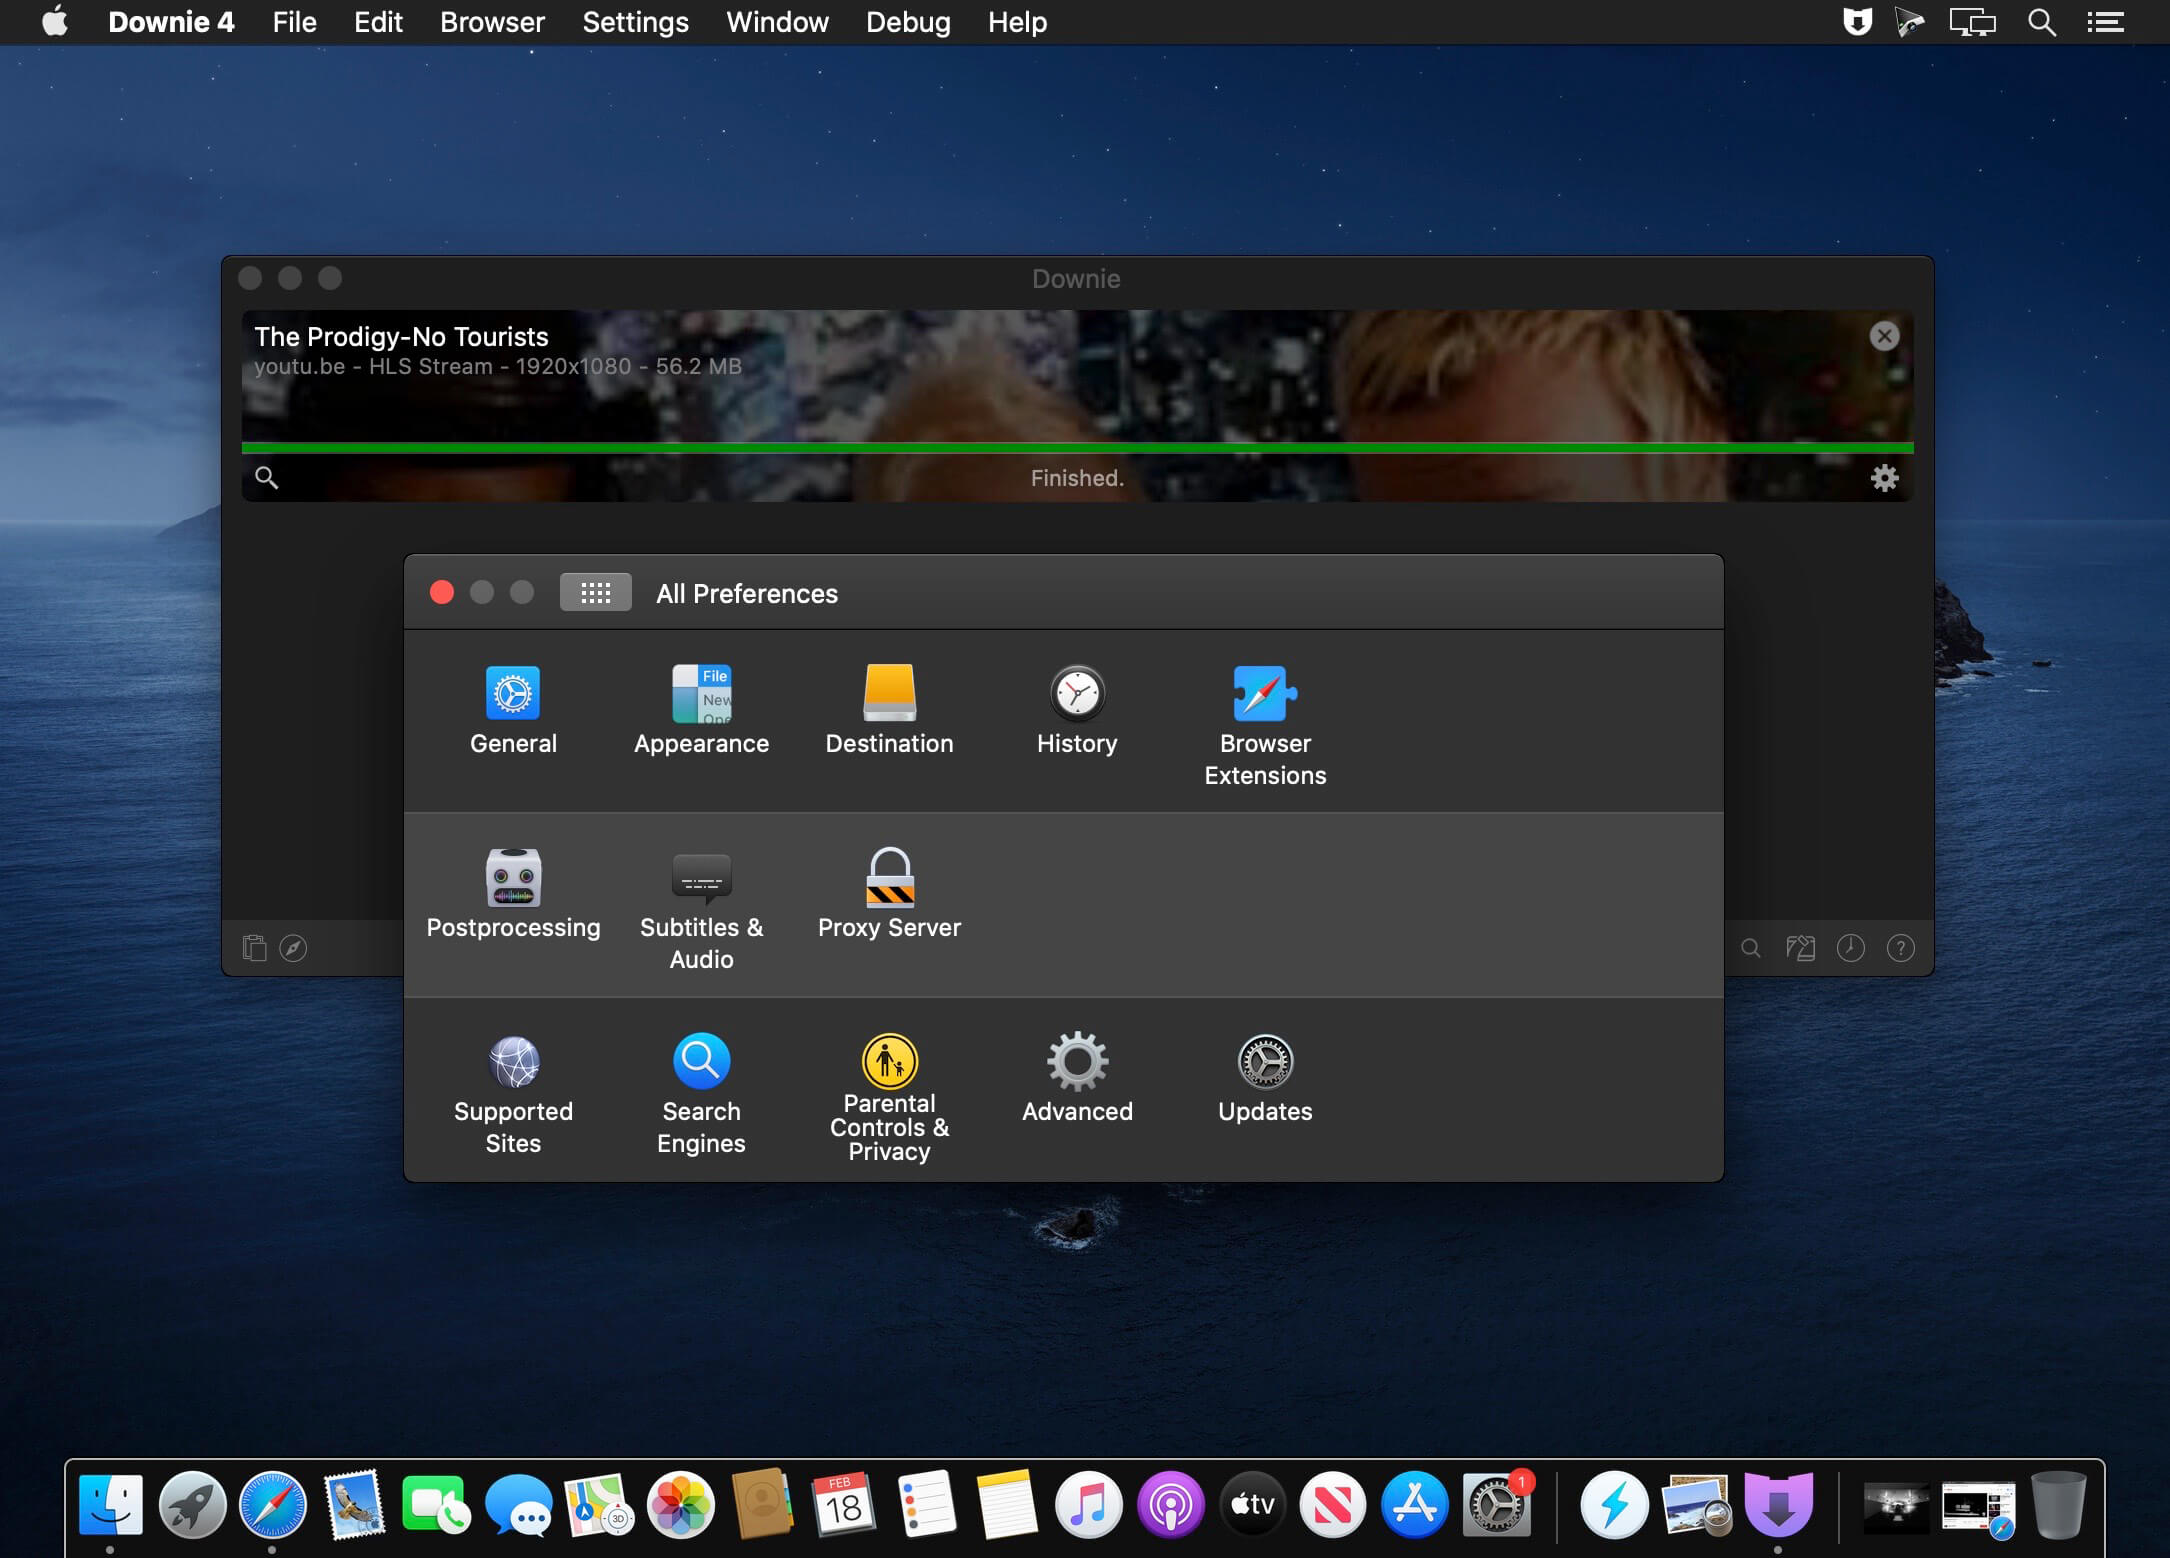Open Destination preferences panel
The width and height of the screenshot is (2170, 1558).
point(890,709)
